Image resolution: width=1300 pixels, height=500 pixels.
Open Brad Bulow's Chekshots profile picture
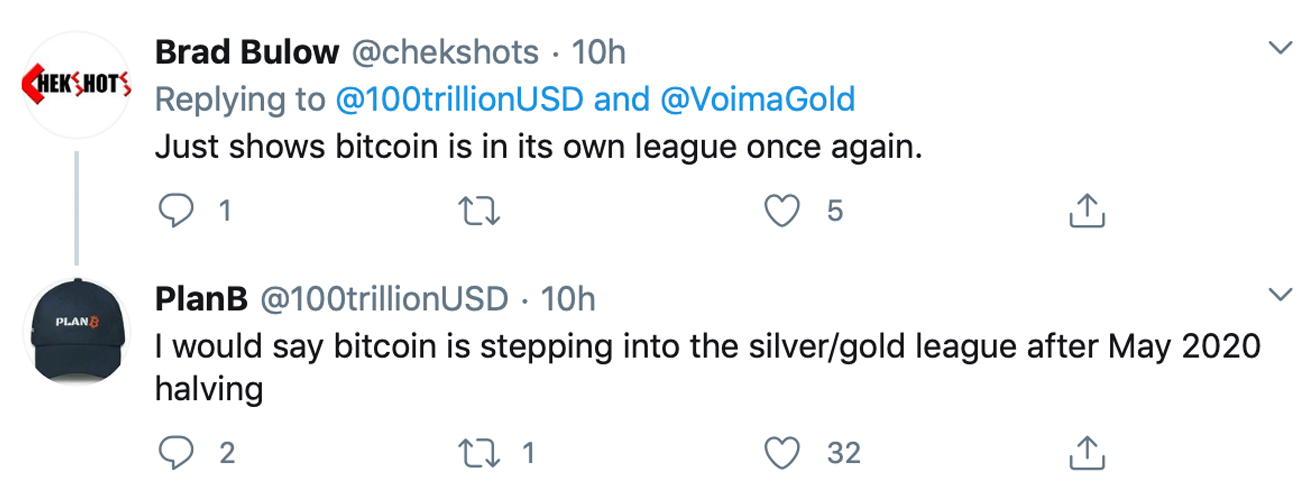pos(76,83)
